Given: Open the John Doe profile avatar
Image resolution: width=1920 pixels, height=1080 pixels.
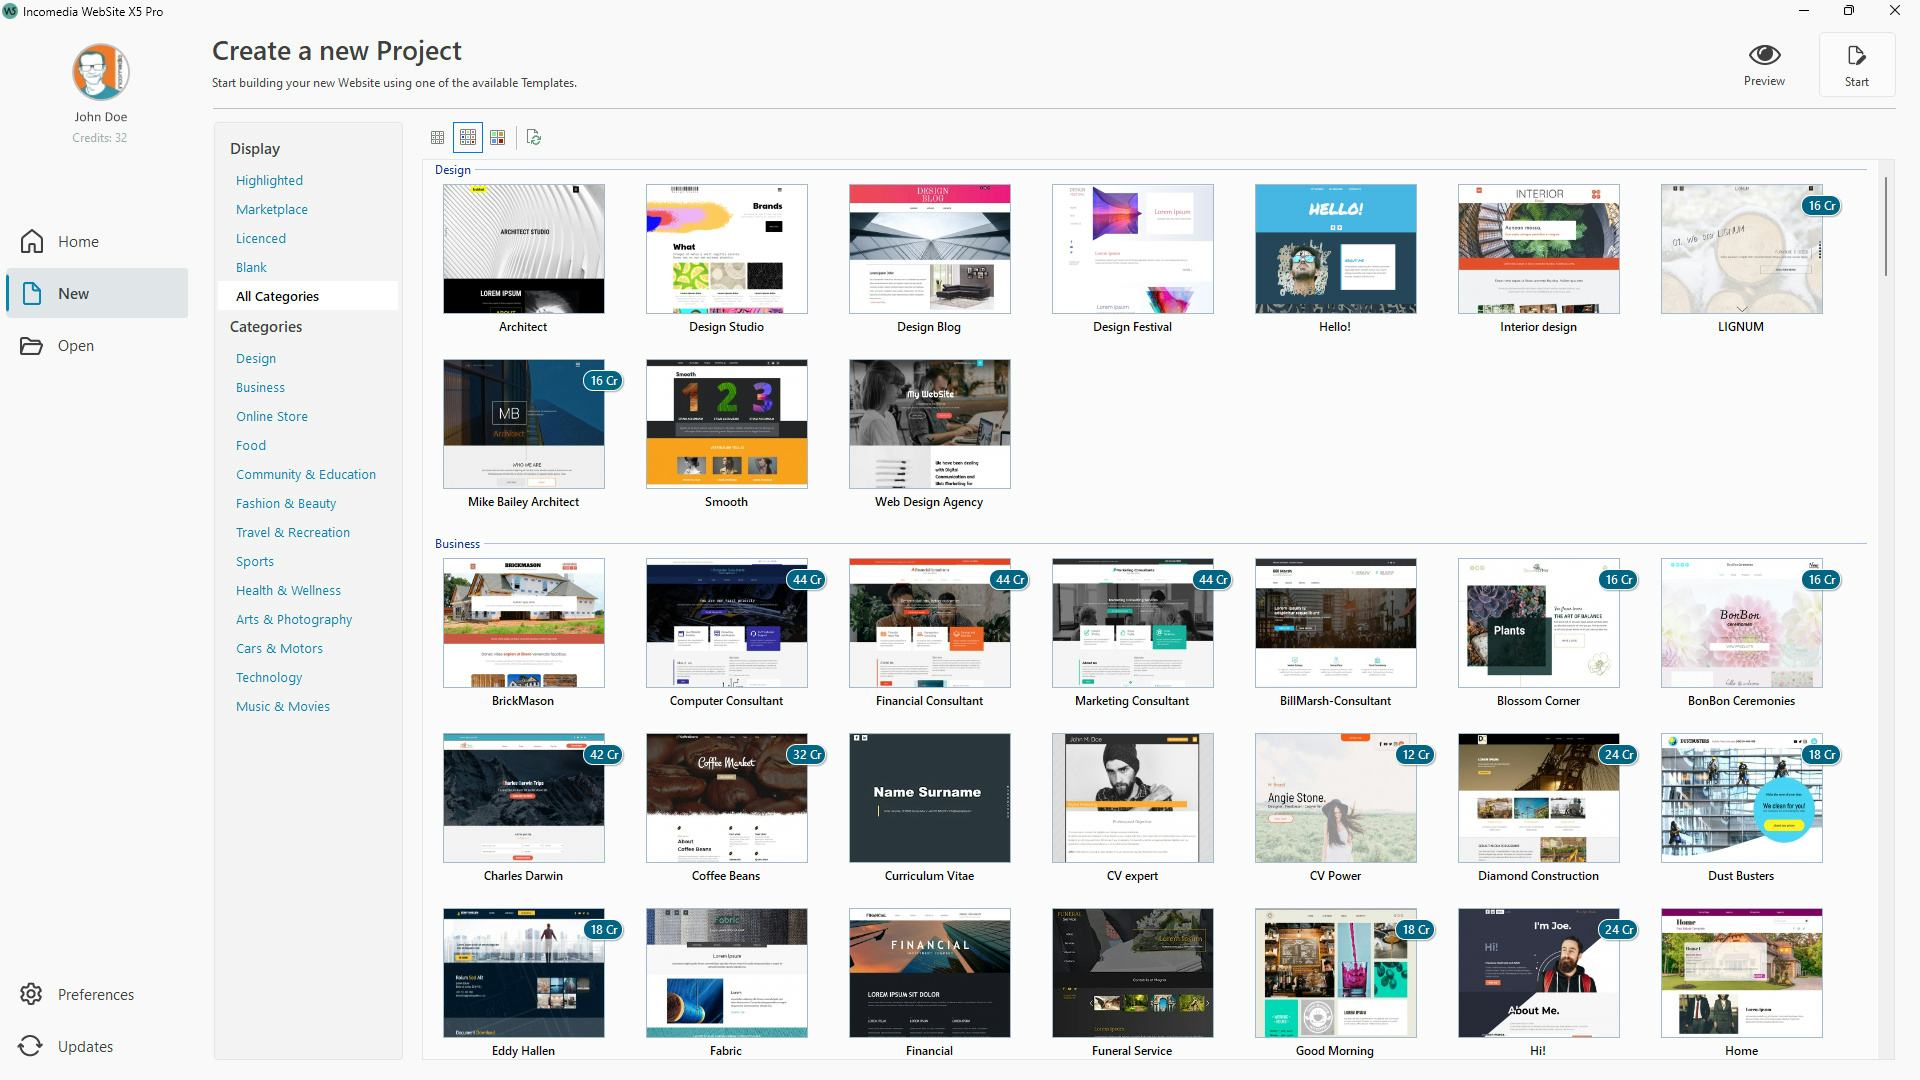Looking at the screenshot, I should click(x=100, y=72).
